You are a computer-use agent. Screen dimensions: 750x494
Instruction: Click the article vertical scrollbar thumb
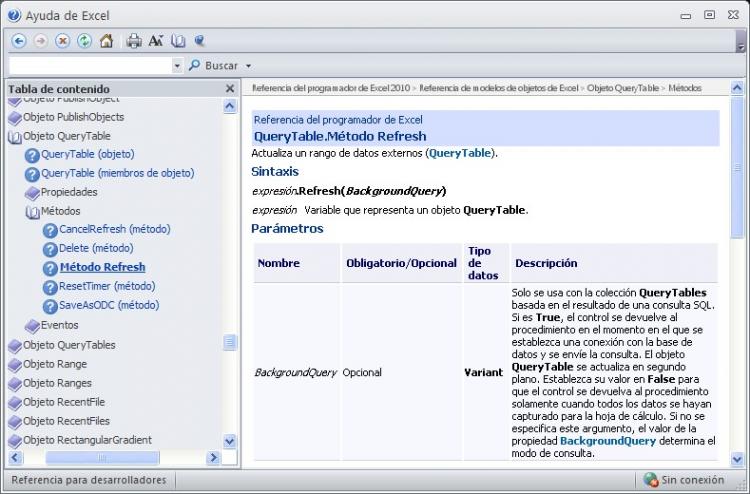737,167
